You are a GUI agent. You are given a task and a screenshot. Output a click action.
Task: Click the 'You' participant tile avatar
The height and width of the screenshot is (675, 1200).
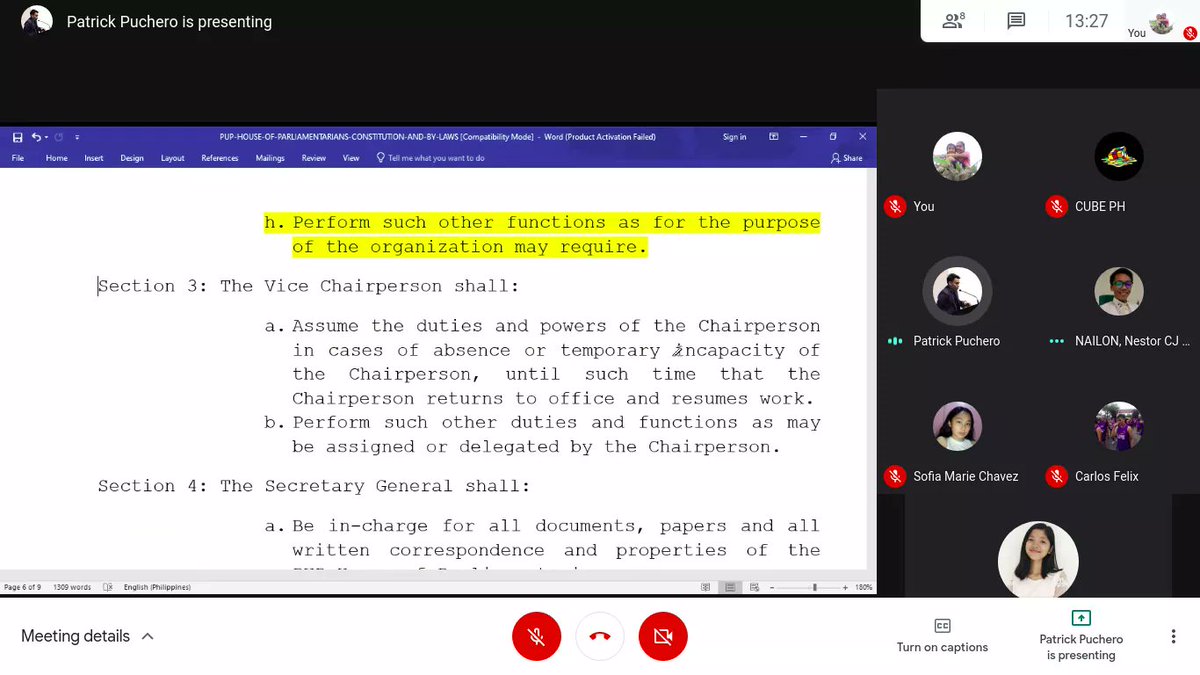957,157
